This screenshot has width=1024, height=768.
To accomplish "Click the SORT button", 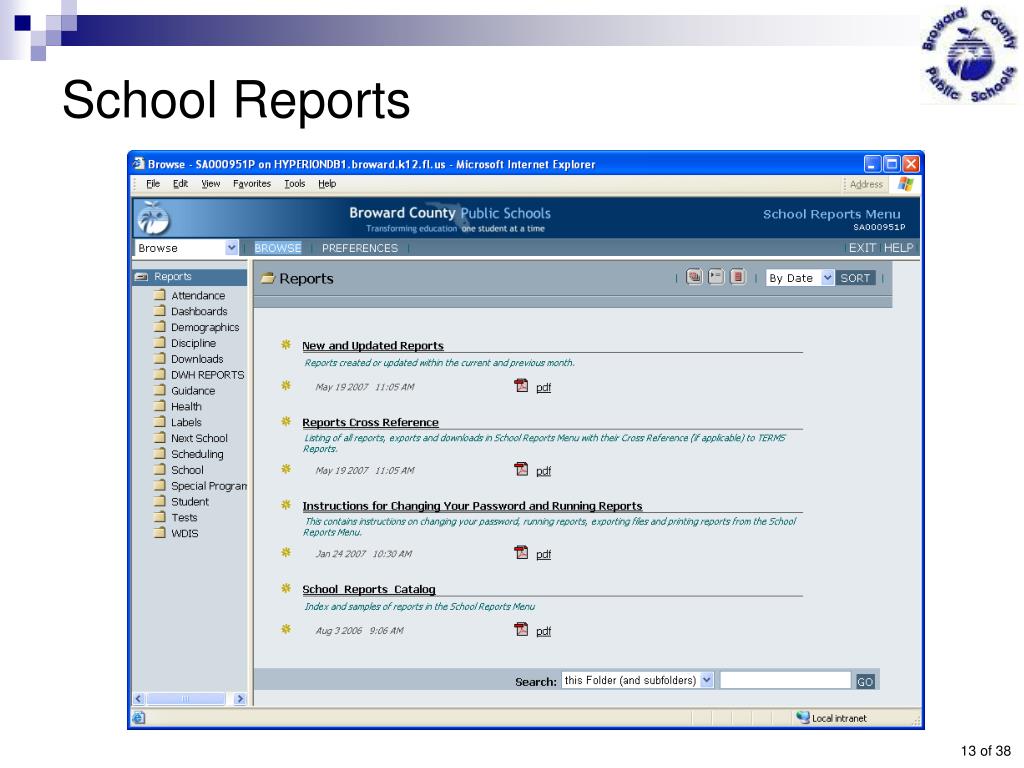I will tap(855, 278).
